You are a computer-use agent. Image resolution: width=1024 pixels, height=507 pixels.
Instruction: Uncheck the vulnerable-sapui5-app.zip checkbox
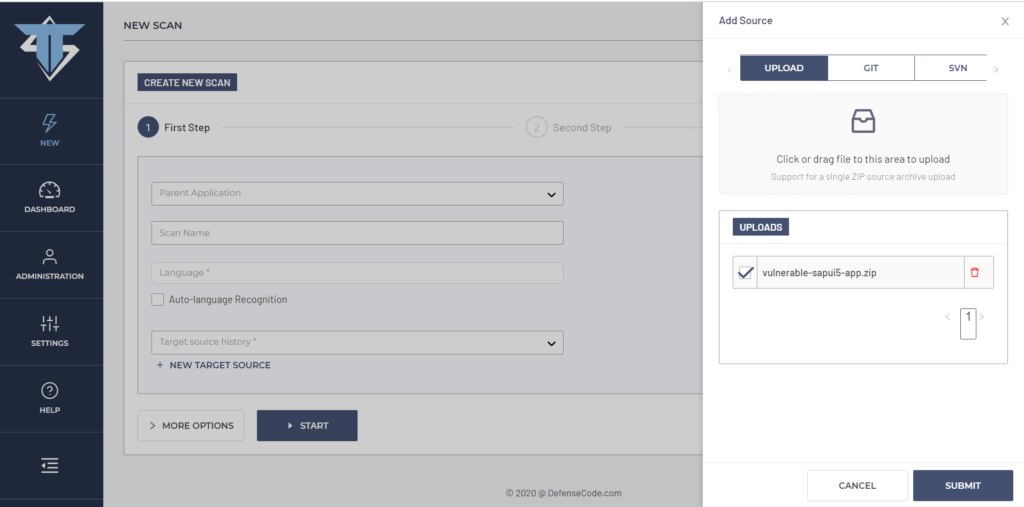[745, 272]
